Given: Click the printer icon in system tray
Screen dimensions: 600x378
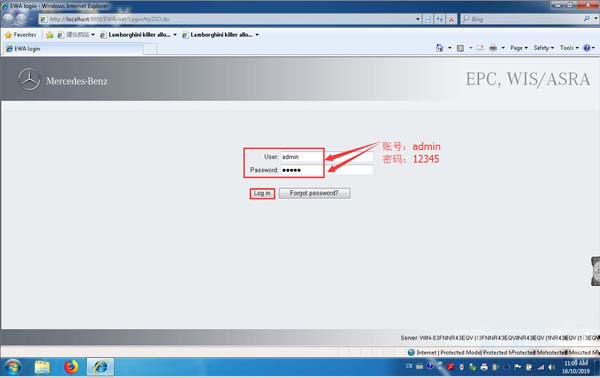Looking at the screenshot, I should (484, 367).
